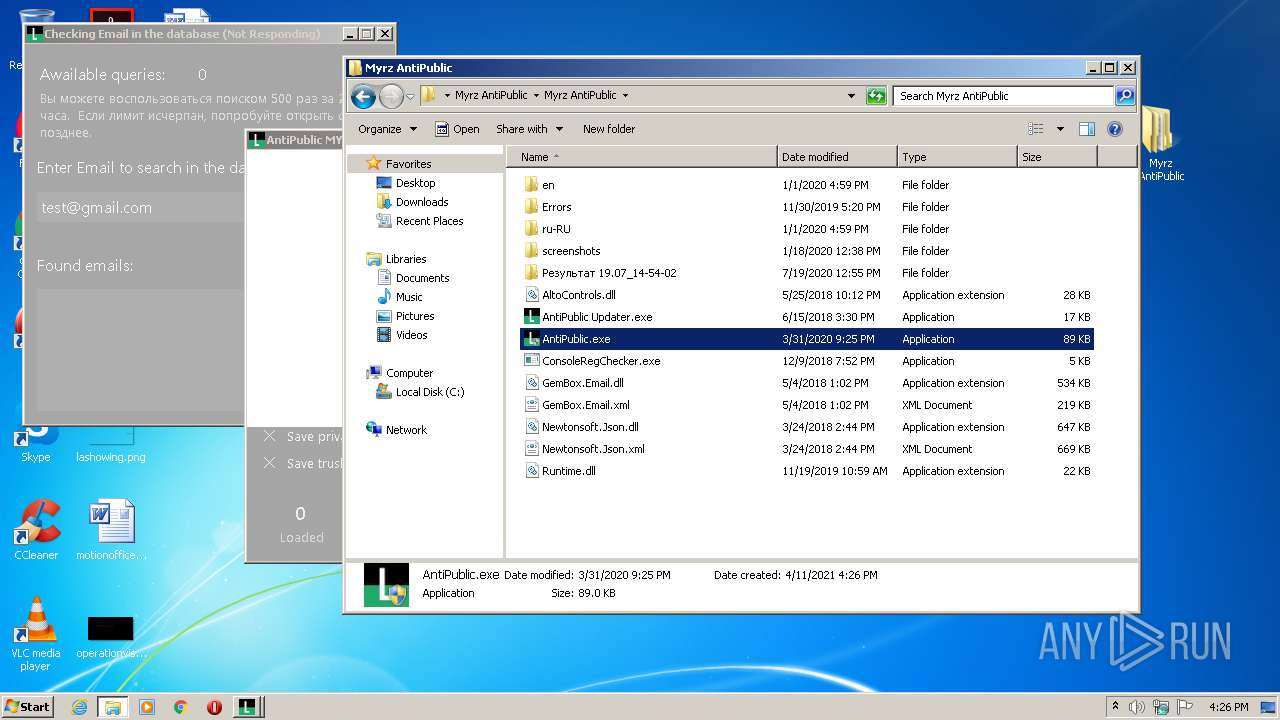Select Documents library
Image resolution: width=1280 pixels, height=720 pixels.
pyautogui.click(x=422, y=278)
